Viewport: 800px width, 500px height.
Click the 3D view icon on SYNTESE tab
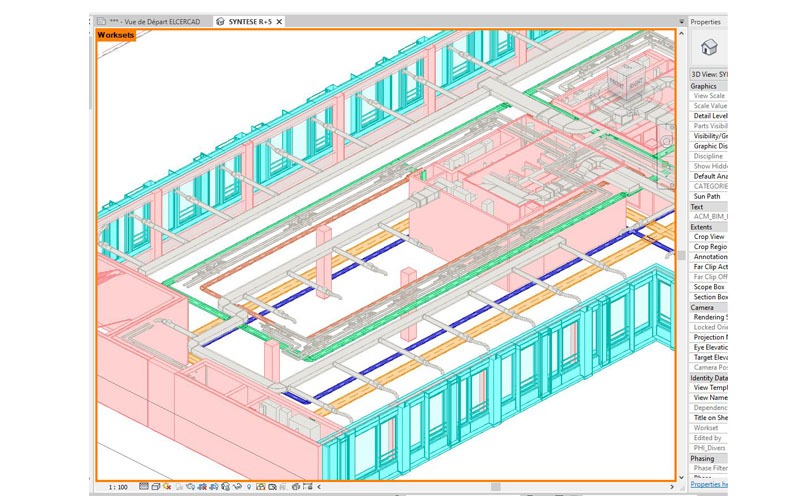tap(220, 21)
